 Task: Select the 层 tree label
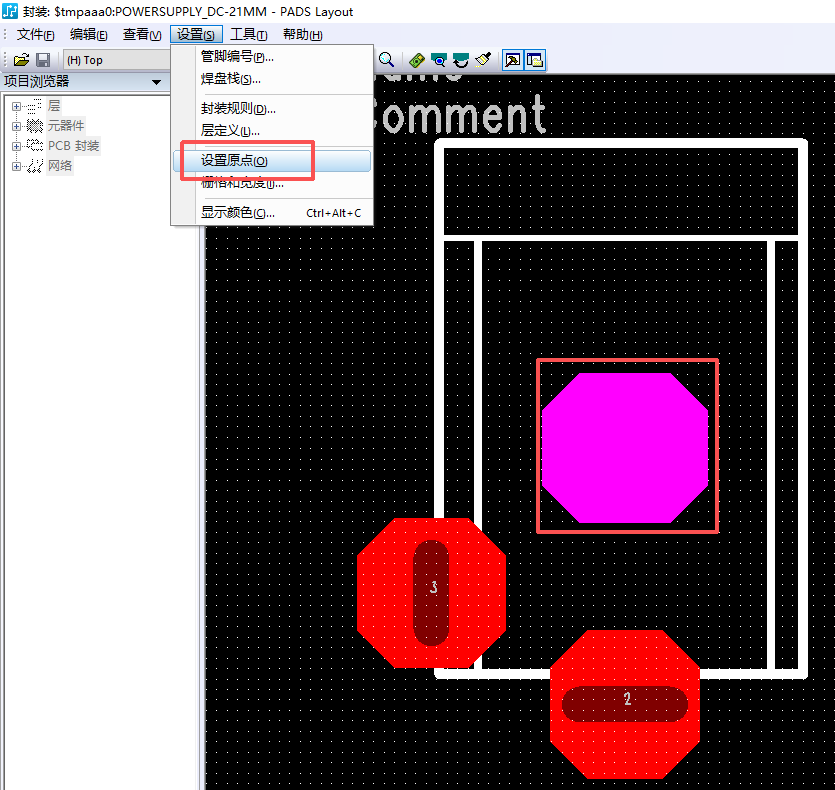54,105
